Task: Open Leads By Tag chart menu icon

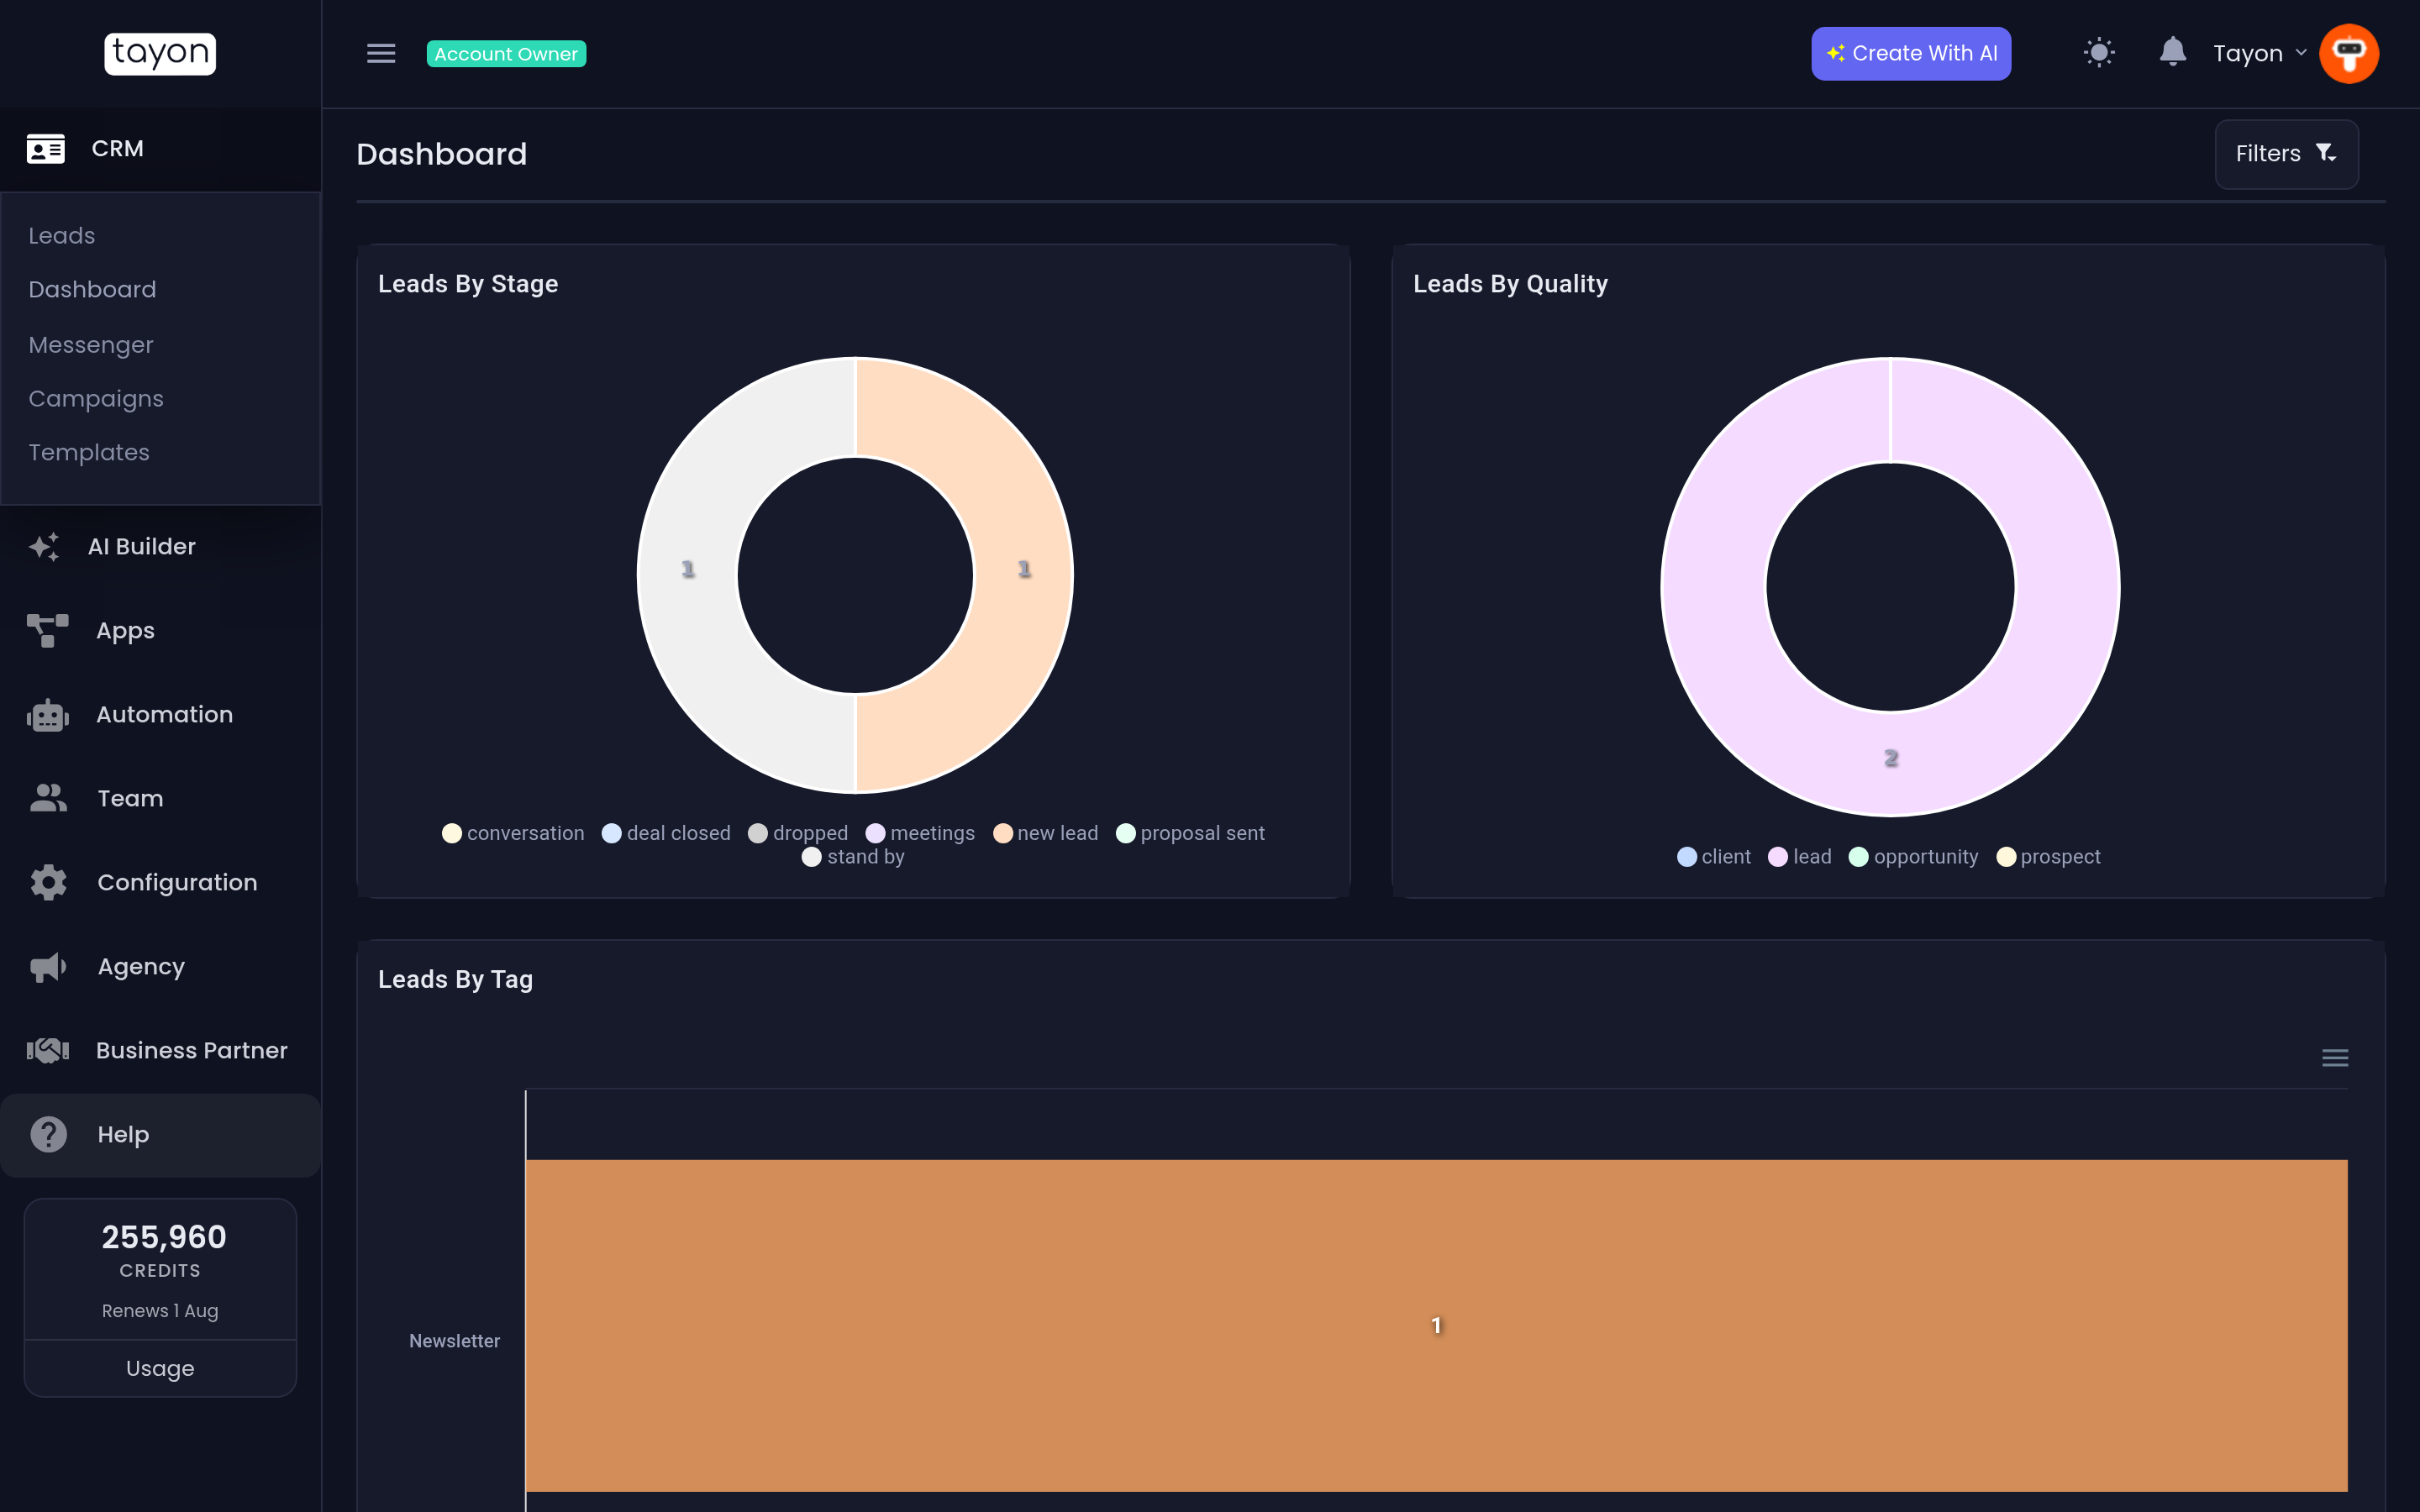Action: coord(2335,1058)
